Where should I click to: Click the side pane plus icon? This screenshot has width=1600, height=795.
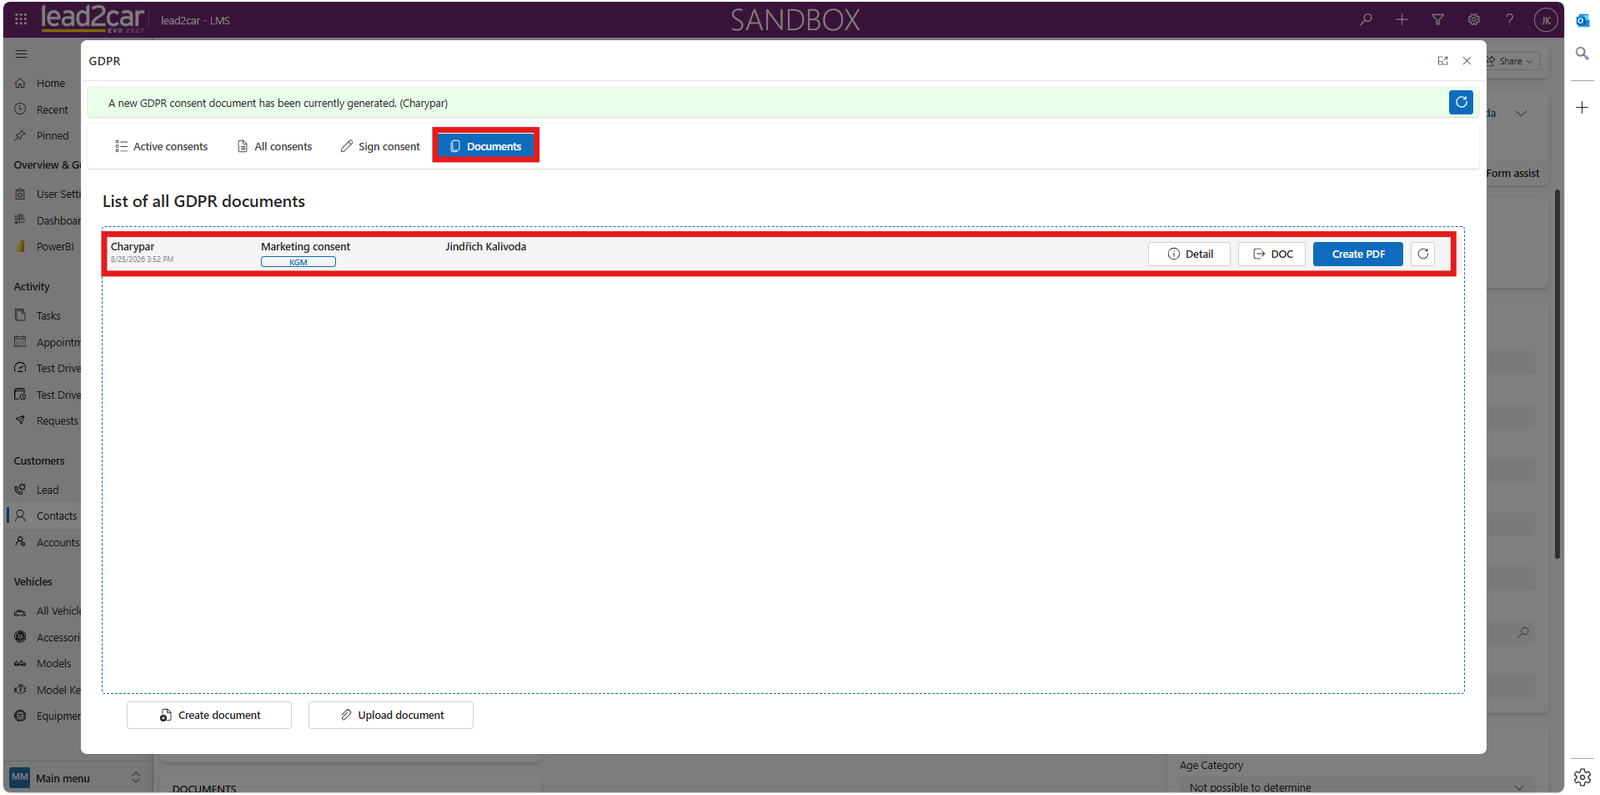(1582, 107)
